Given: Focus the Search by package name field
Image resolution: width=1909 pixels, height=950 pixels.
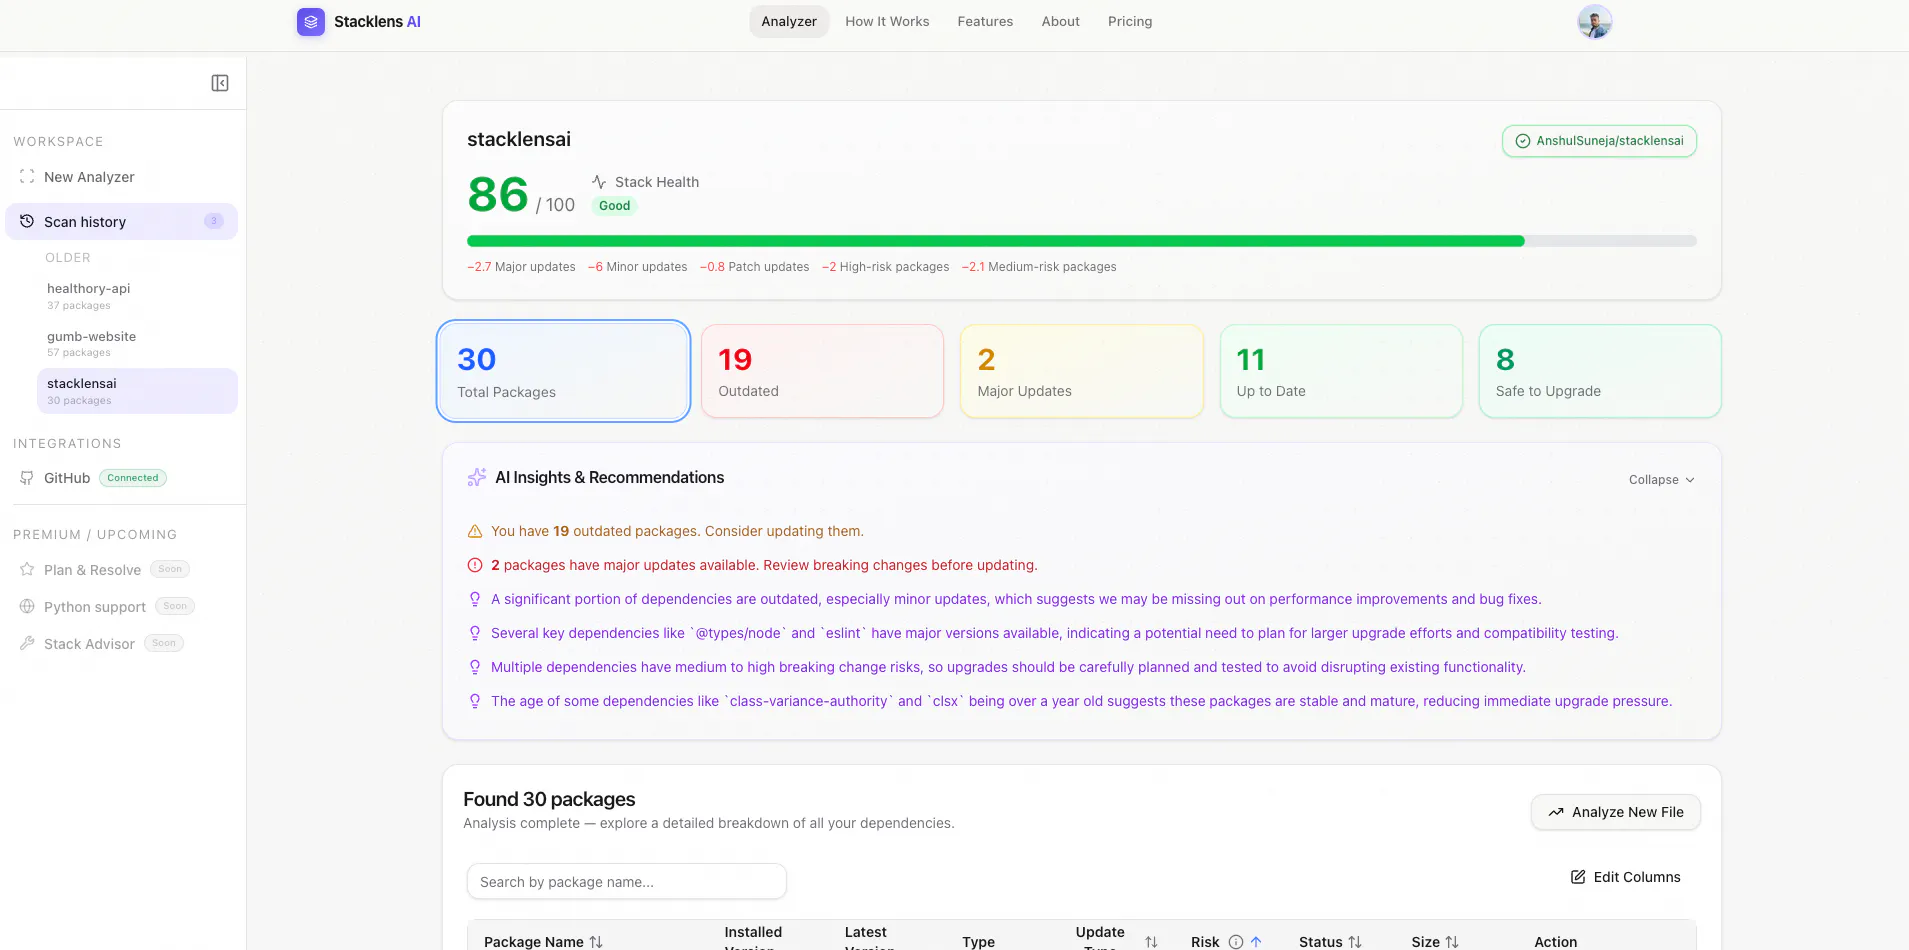Looking at the screenshot, I should (627, 882).
